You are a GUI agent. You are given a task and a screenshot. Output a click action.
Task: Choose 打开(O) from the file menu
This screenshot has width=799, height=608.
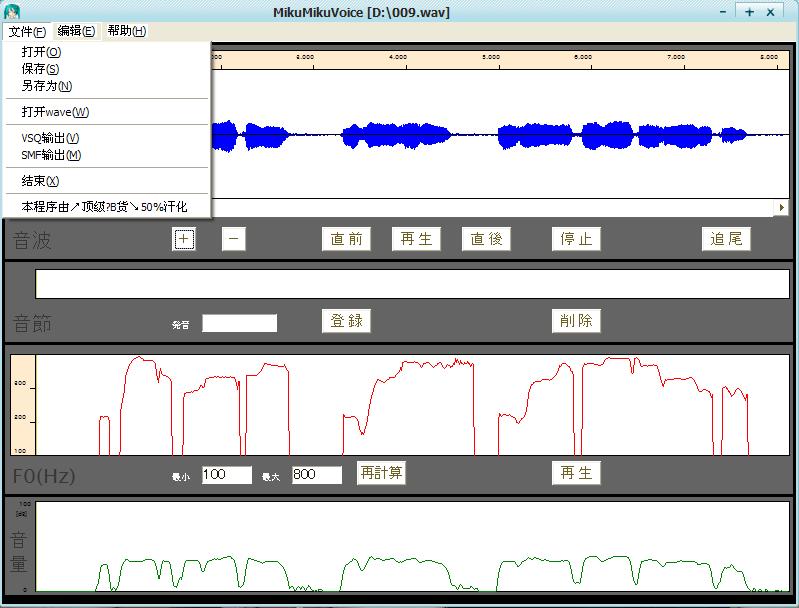(107, 52)
